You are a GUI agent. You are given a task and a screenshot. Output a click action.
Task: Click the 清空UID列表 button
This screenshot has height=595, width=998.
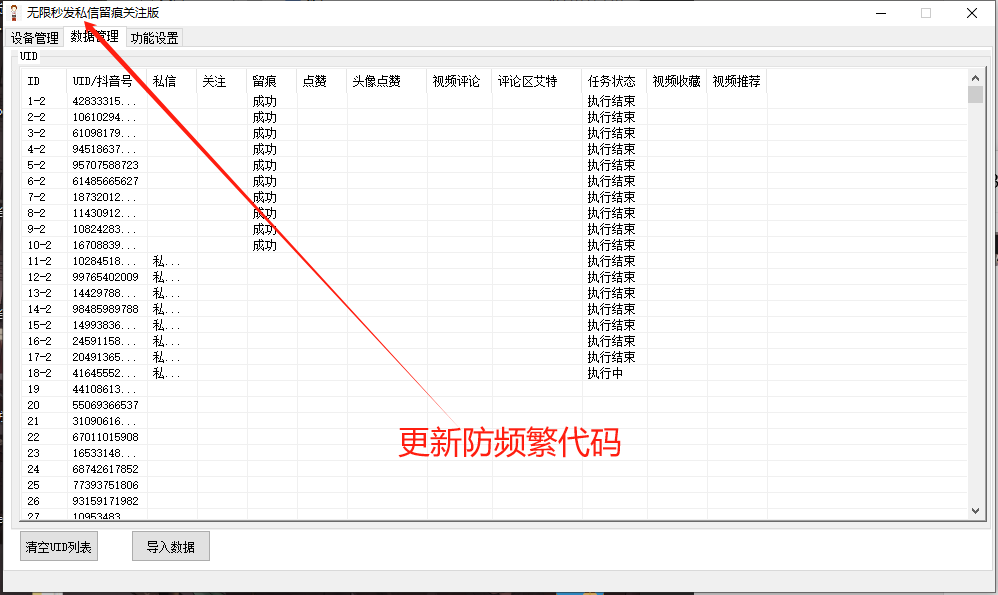[58, 546]
